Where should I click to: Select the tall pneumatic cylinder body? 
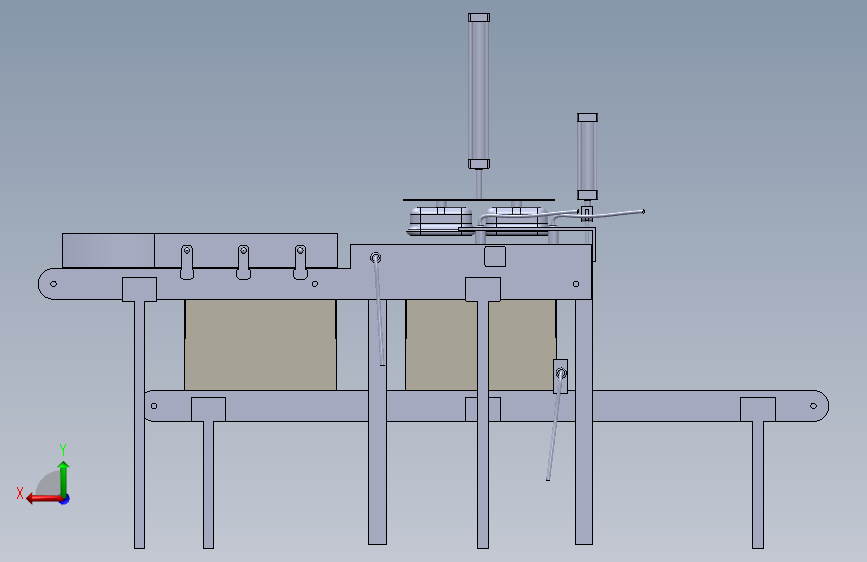click(479, 91)
